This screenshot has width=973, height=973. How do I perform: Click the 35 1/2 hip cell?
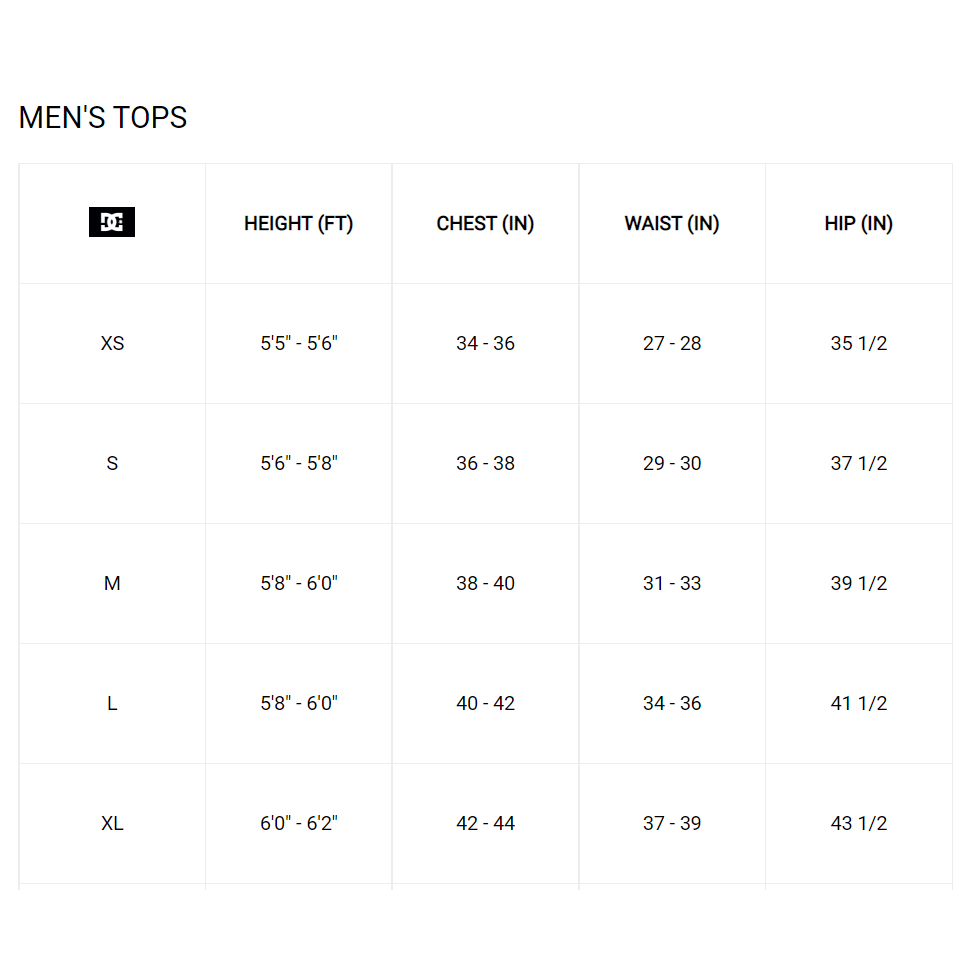(x=859, y=343)
